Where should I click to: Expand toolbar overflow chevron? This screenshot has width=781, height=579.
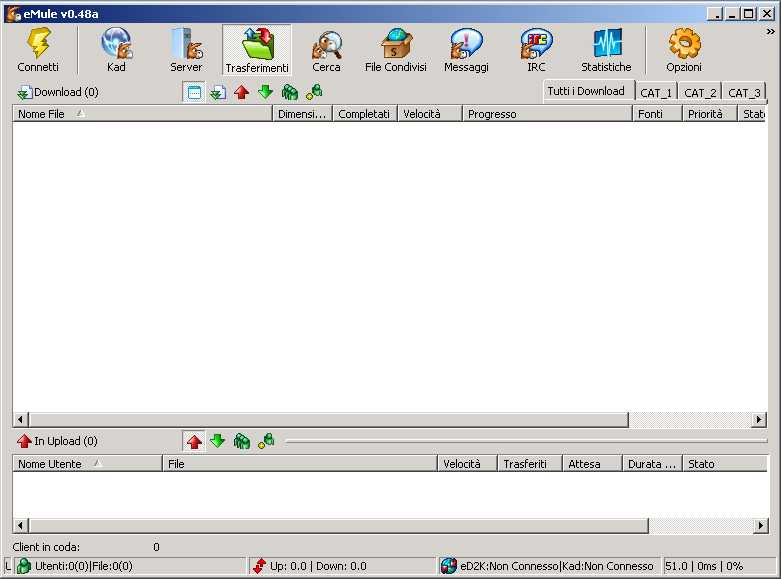tap(770, 32)
